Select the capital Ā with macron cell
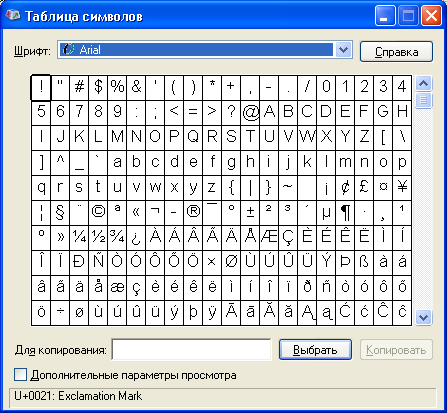 pyautogui.click(x=231, y=312)
